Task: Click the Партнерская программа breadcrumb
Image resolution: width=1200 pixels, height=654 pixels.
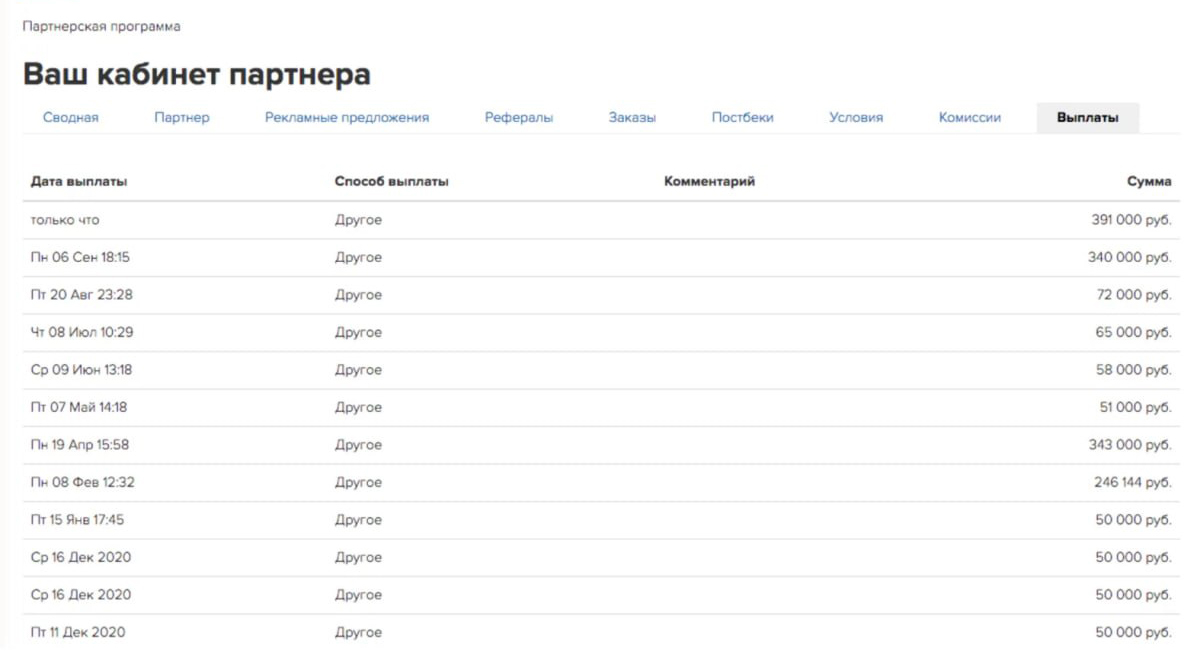Action: coord(102,26)
